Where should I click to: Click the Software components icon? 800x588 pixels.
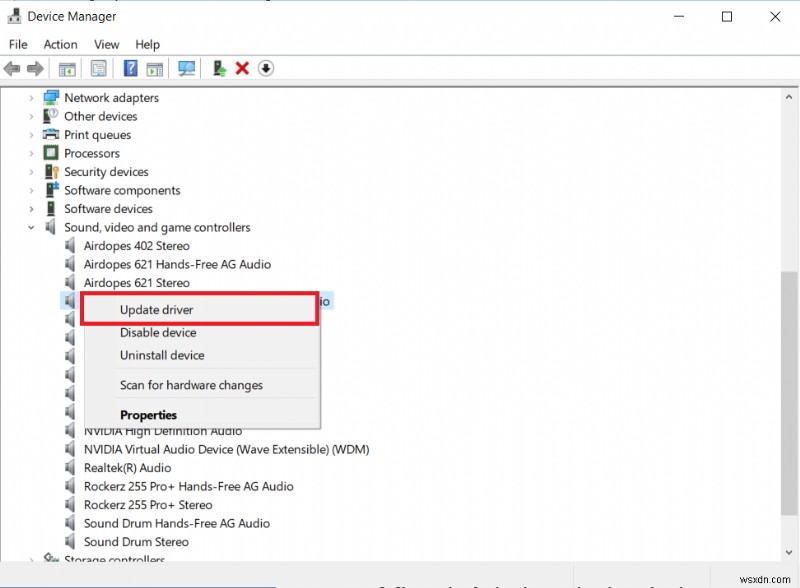click(x=52, y=190)
